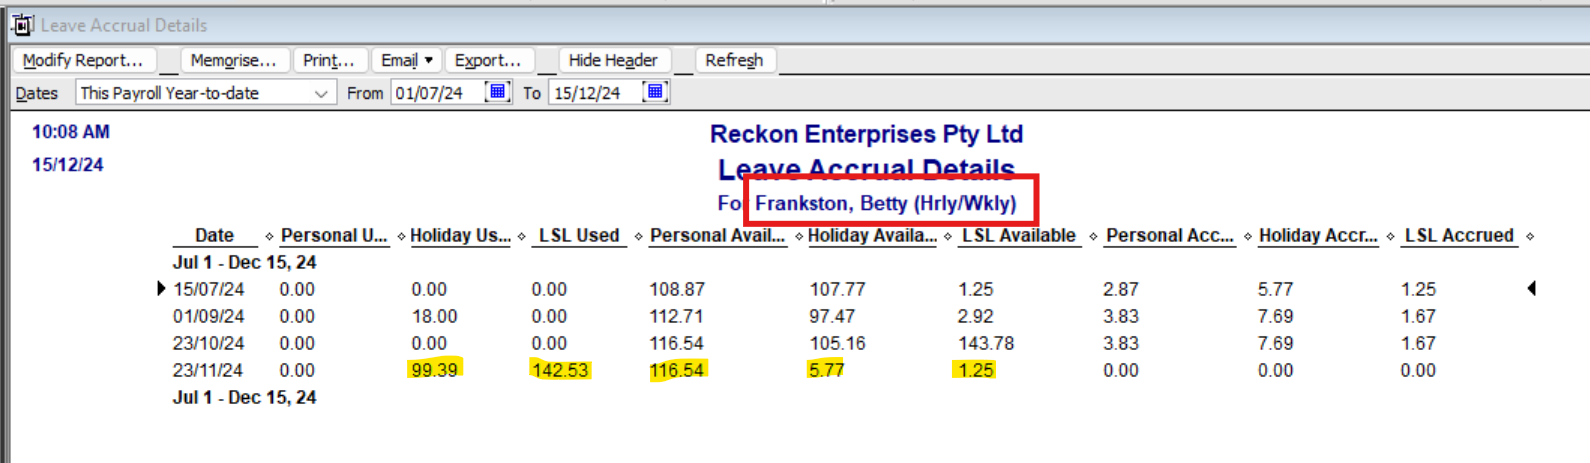Click highlighted Holiday Available value 5.77
Screen dimensions: 1590x463
coord(827,370)
